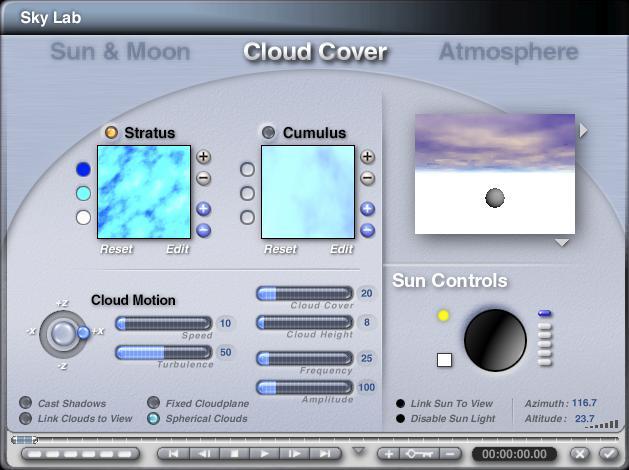Click the Speed value 10
The height and width of the screenshot is (470, 629).
(x=225, y=323)
